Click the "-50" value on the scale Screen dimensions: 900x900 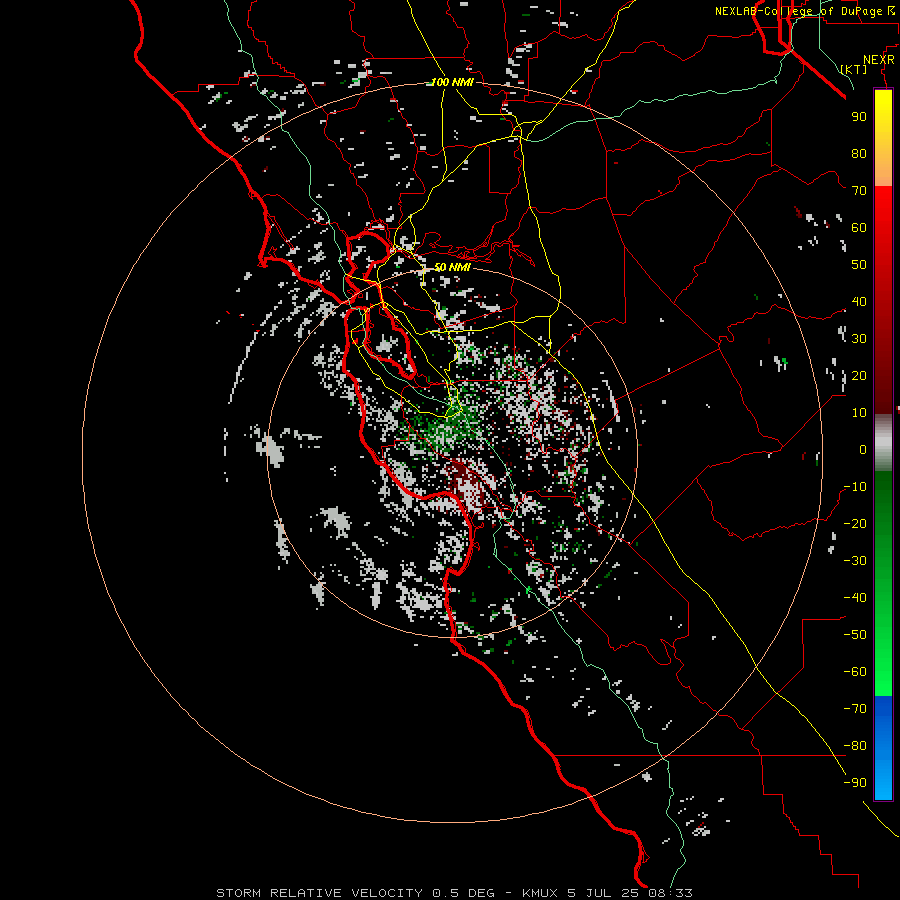(x=855, y=635)
